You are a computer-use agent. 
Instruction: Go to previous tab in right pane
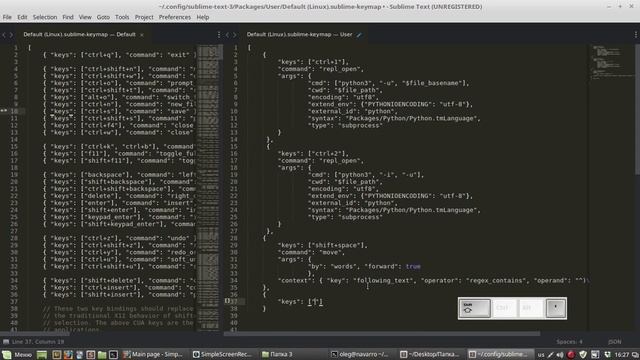(227, 35)
